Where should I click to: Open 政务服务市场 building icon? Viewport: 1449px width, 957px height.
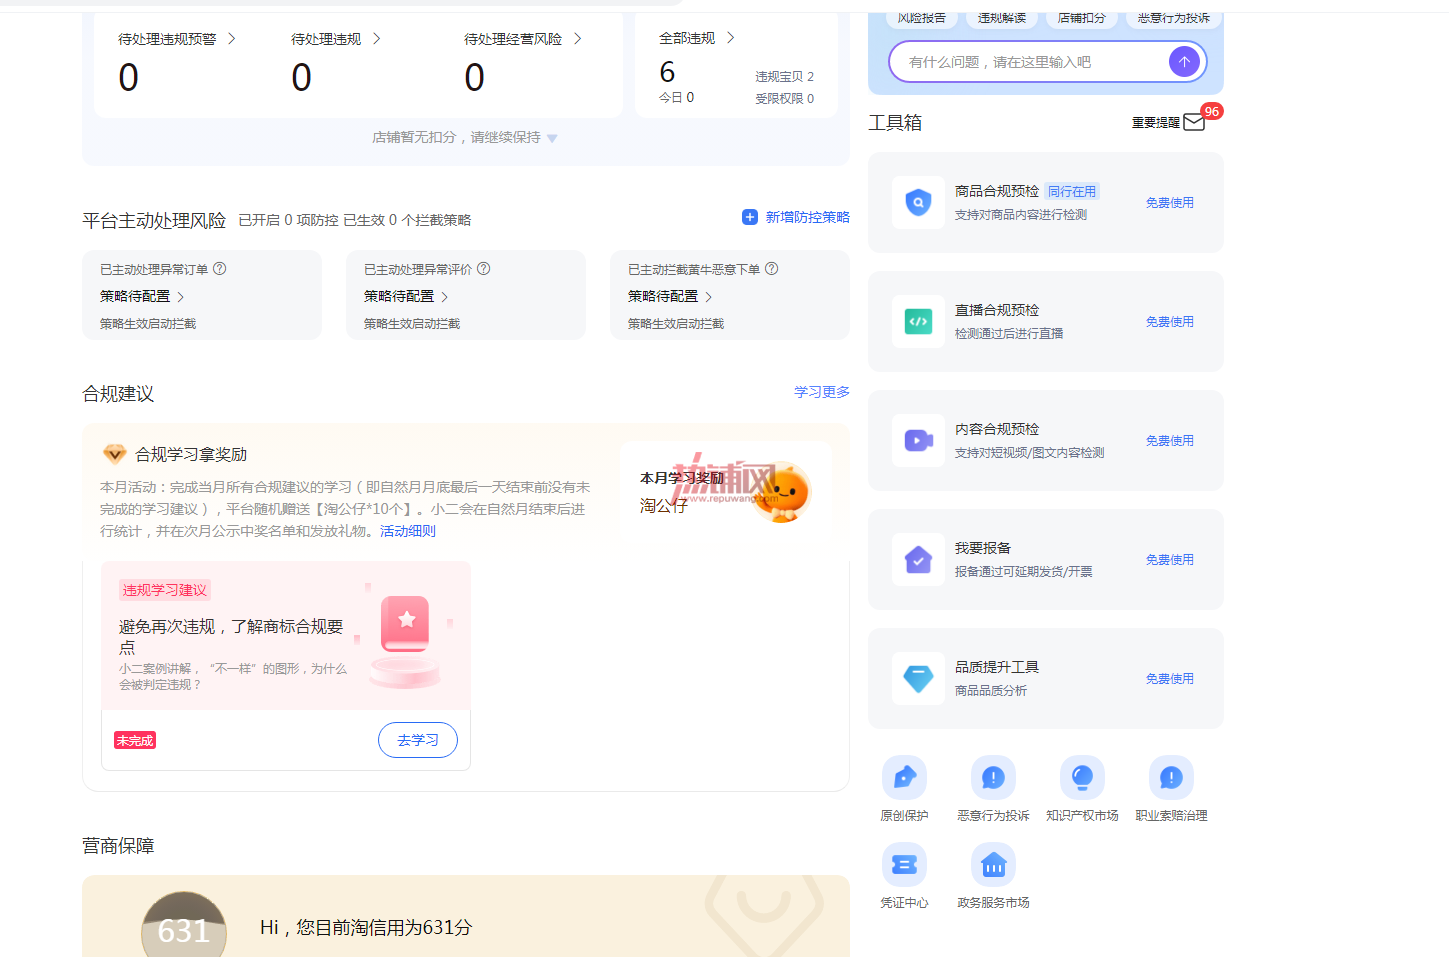[993, 864]
